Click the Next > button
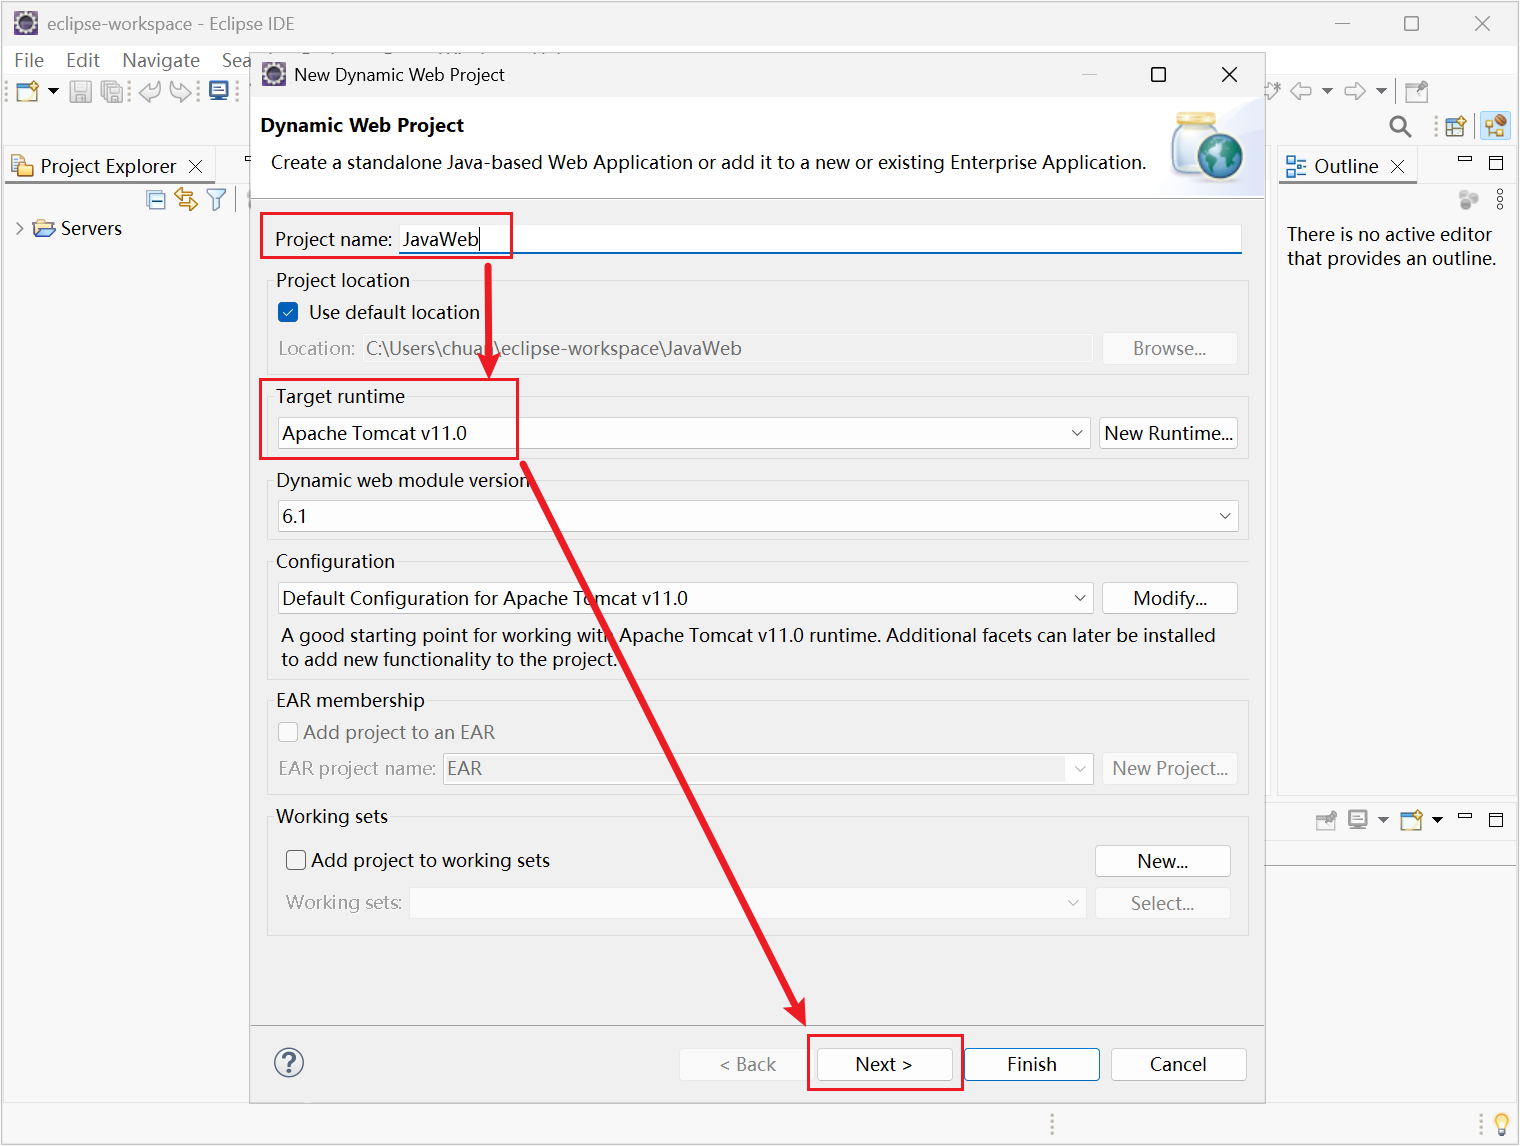Viewport: 1520px width, 1146px height. coord(884,1064)
